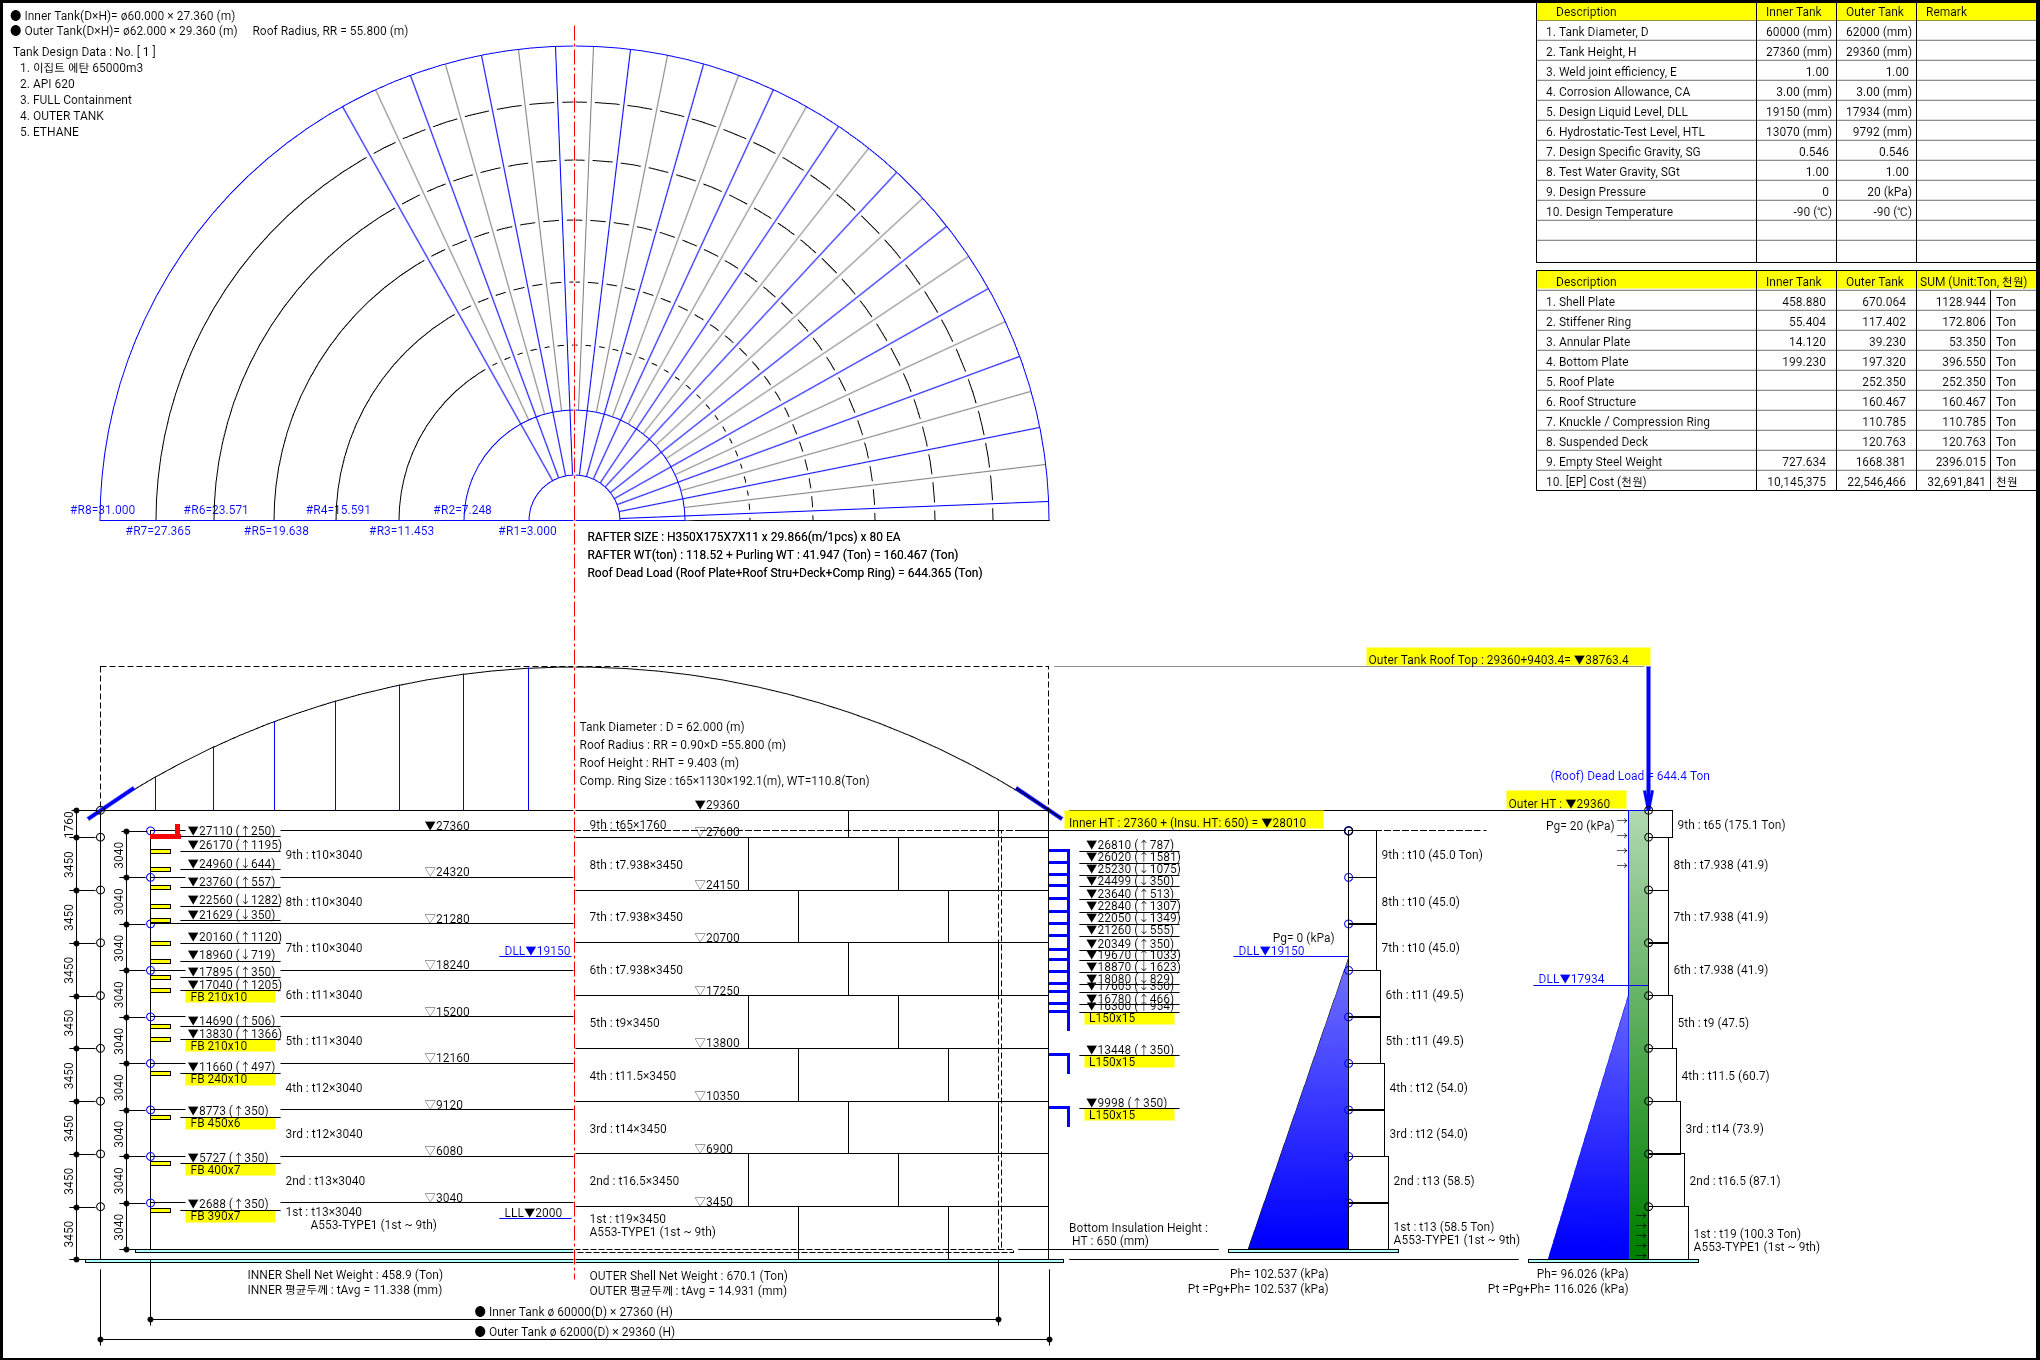Click radius label '#R4=15.591'

tap(338, 510)
